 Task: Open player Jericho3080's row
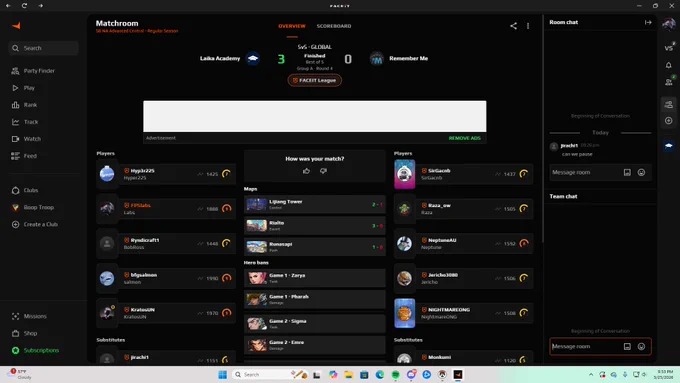tap(464, 278)
